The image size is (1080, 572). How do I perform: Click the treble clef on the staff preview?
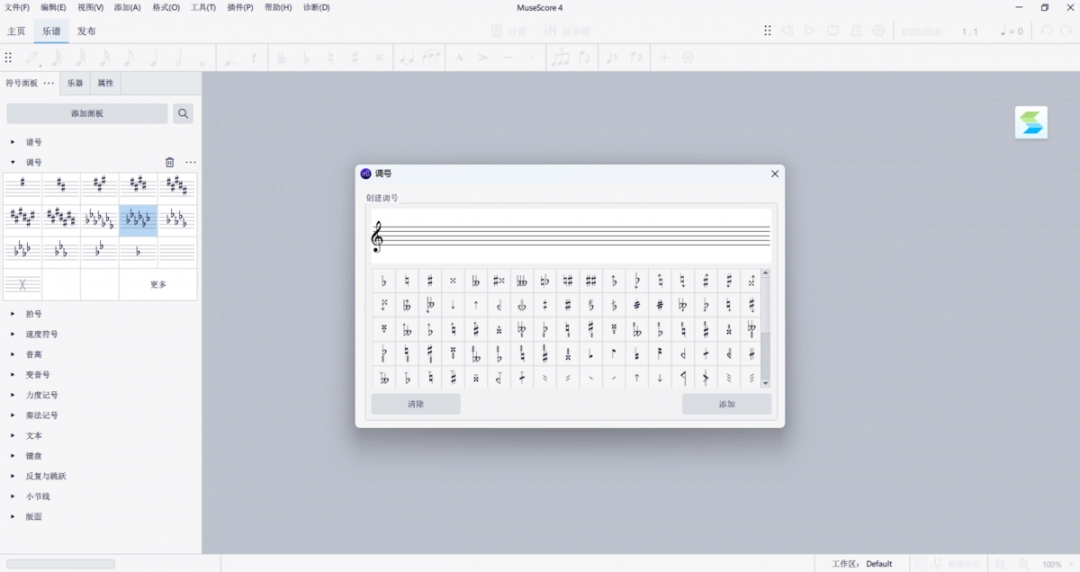coord(377,237)
